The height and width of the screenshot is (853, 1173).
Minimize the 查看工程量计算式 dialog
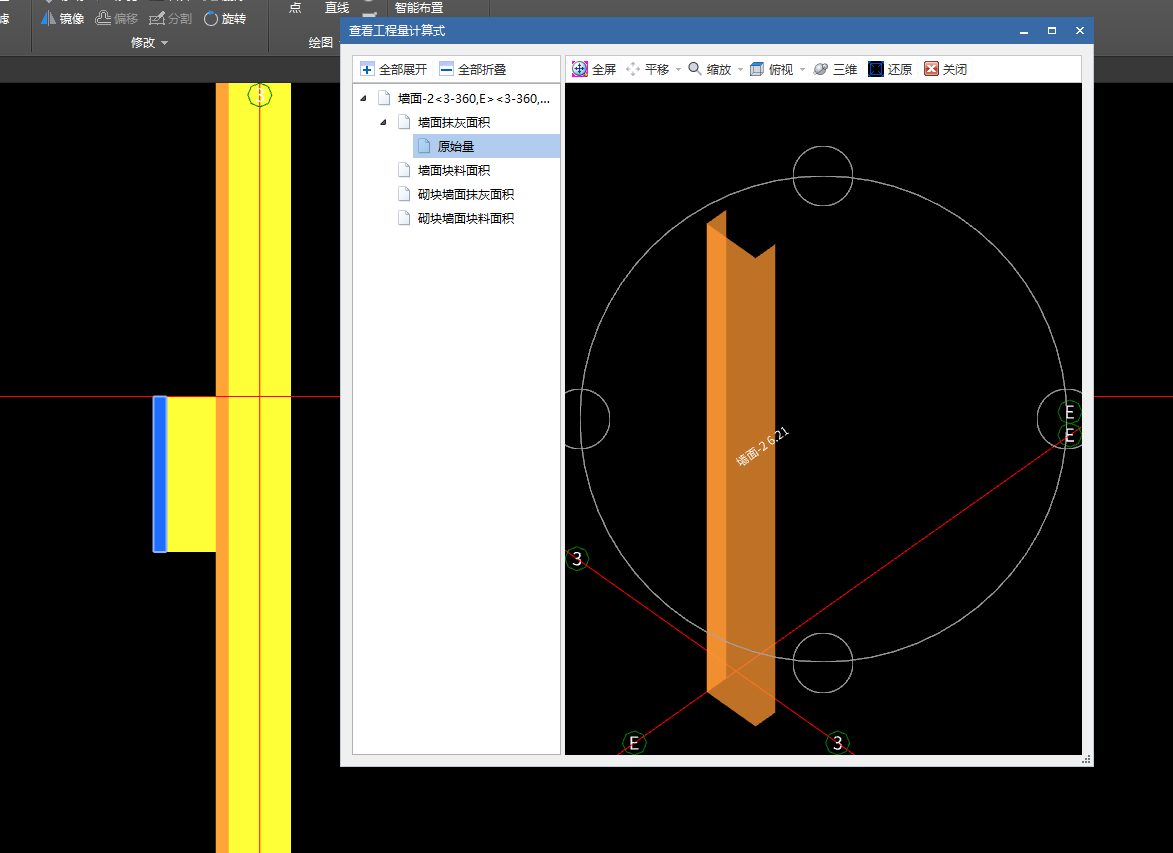1023,31
